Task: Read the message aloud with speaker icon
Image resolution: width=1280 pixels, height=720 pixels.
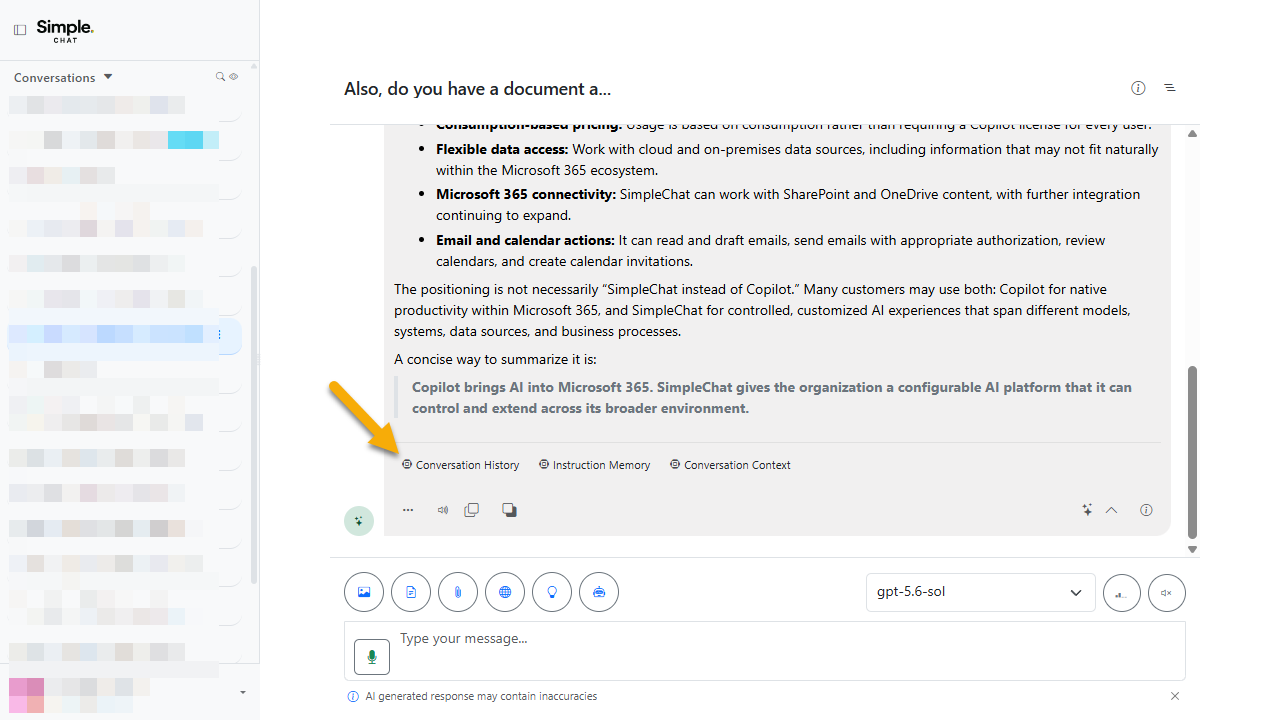Action: [442, 510]
